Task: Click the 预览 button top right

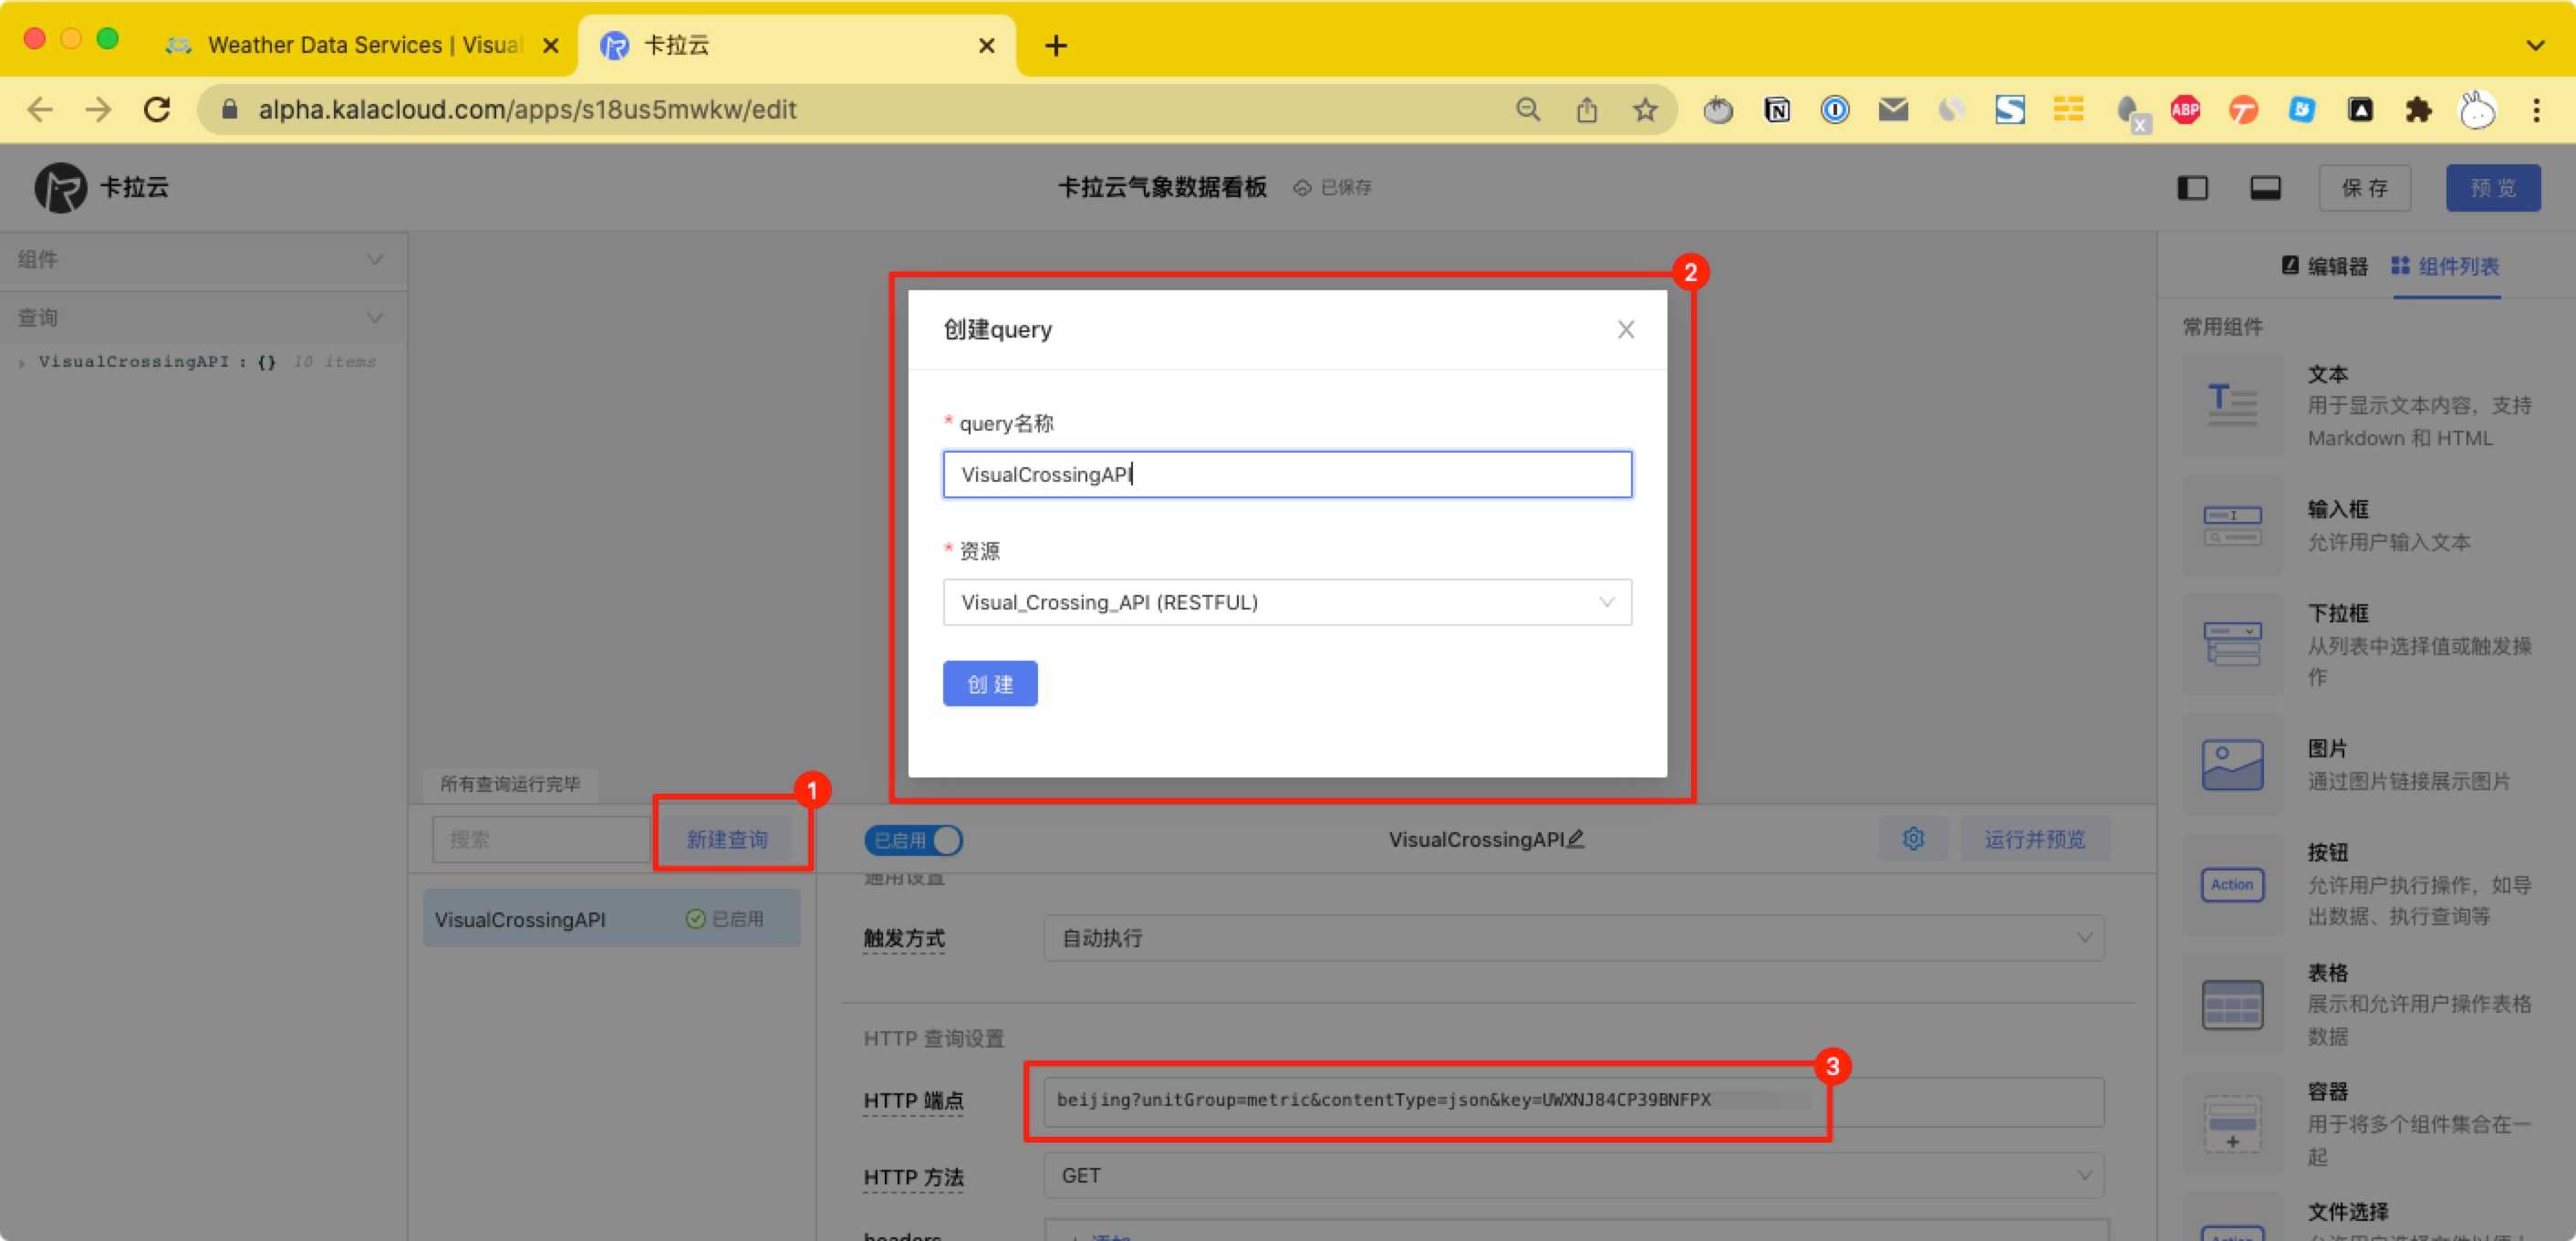Action: (2492, 187)
